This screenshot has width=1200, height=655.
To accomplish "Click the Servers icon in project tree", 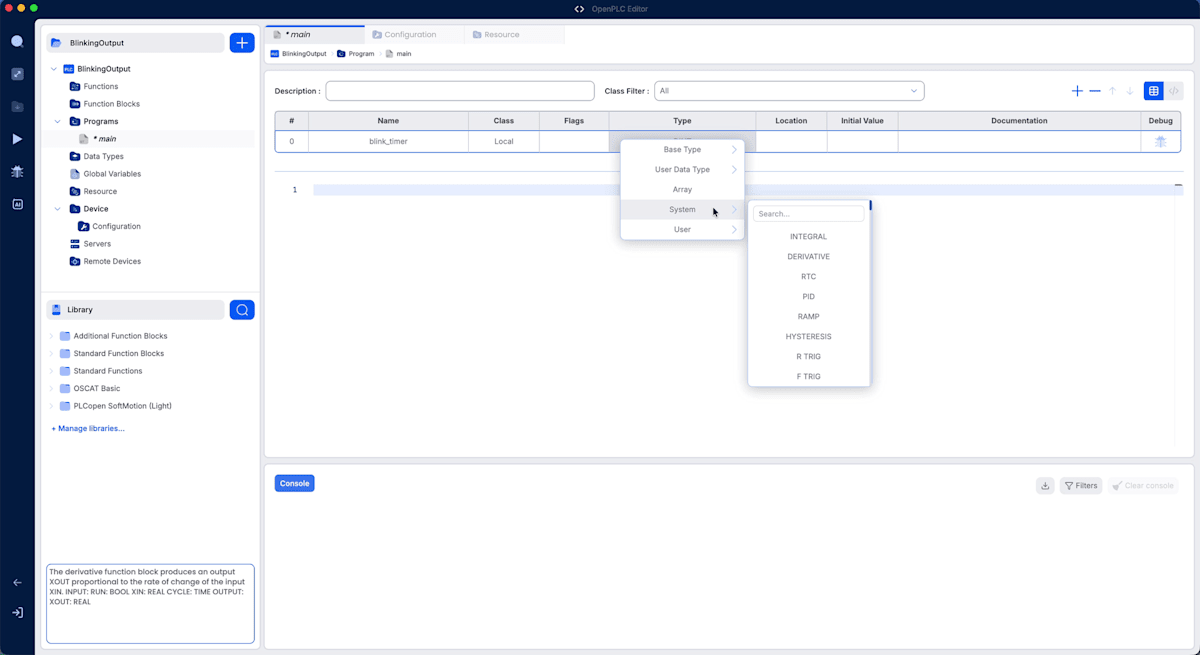I will [75, 244].
